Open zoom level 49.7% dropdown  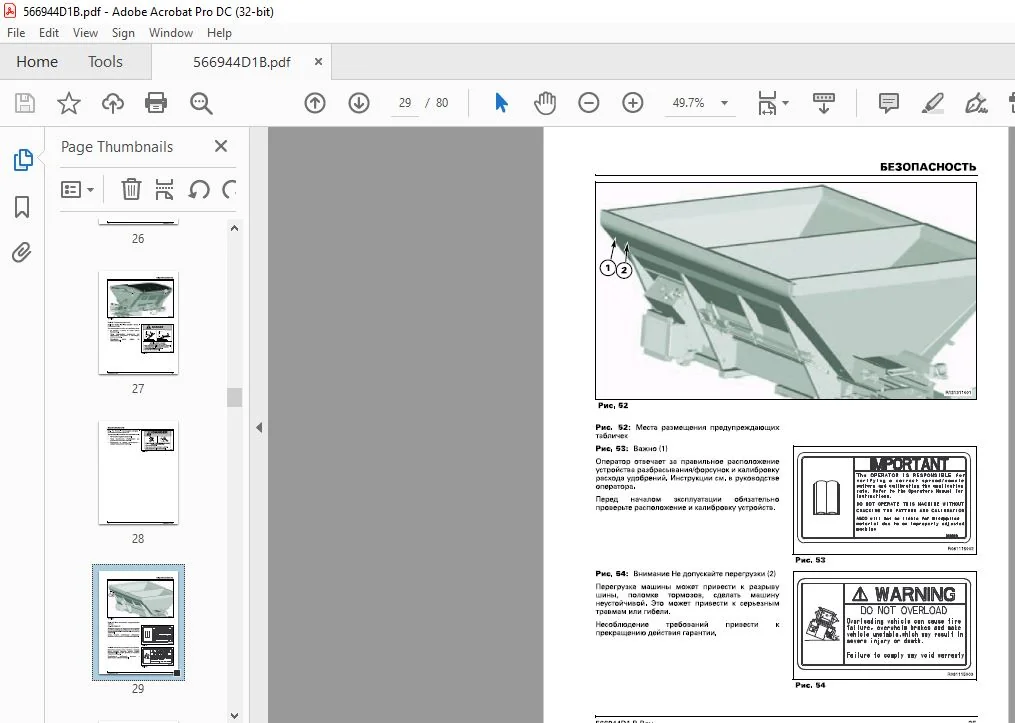[x=724, y=103]
